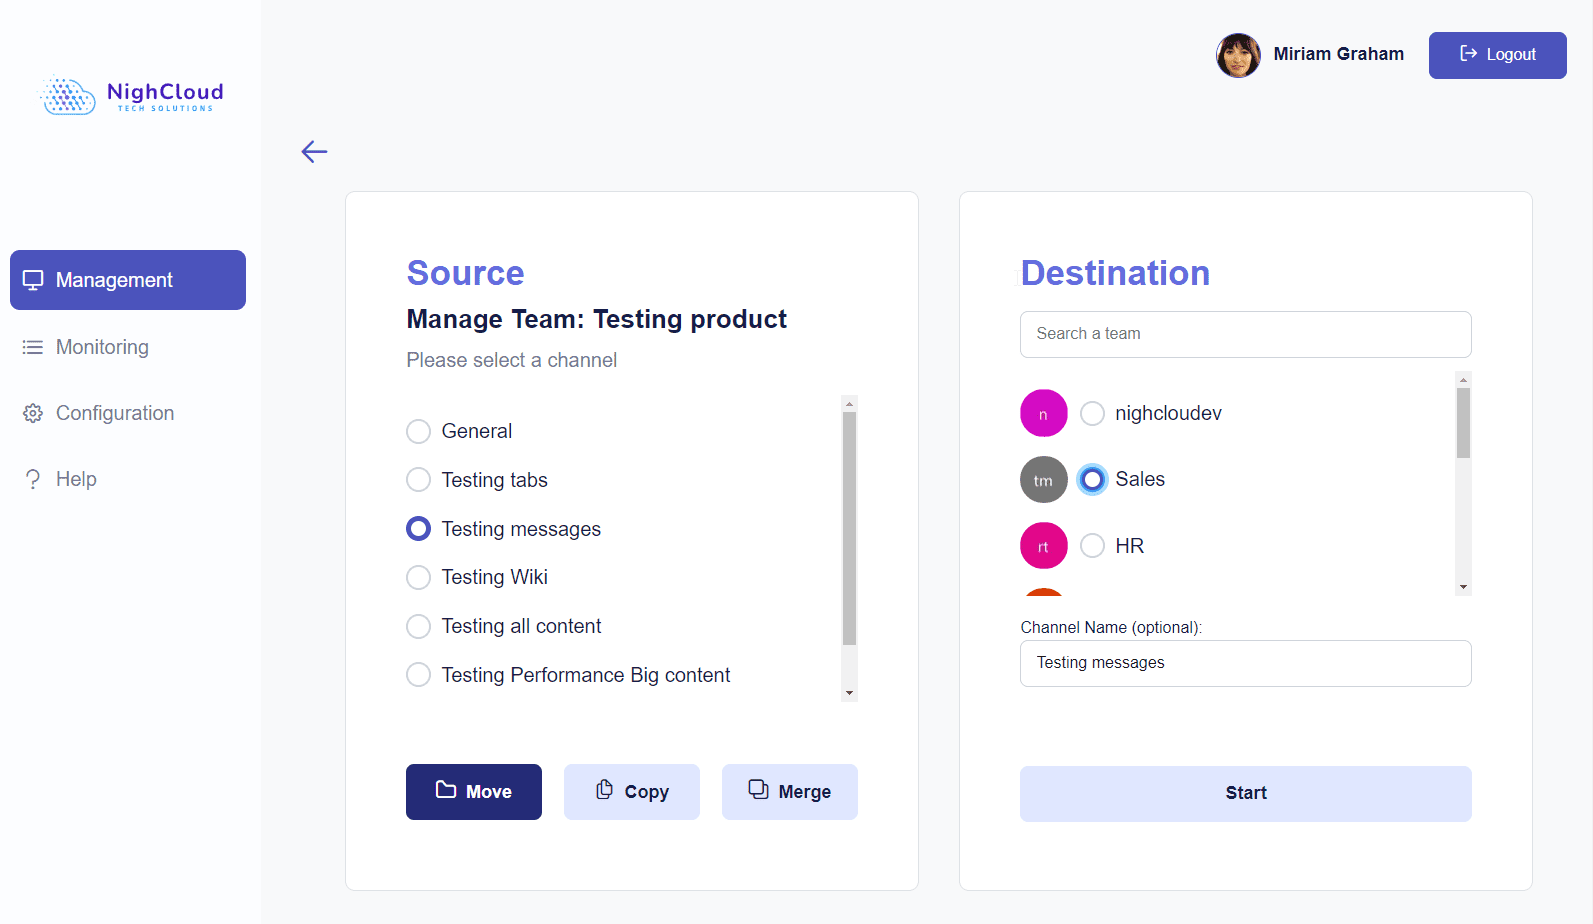Open the Management section
This screenshot has height=924, width=1593.
(128, 280)
